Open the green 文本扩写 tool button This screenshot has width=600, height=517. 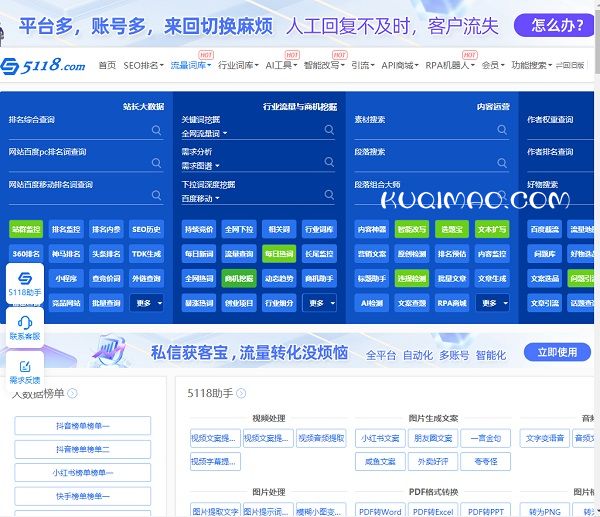pyautogui.click(x=492, y=229)
